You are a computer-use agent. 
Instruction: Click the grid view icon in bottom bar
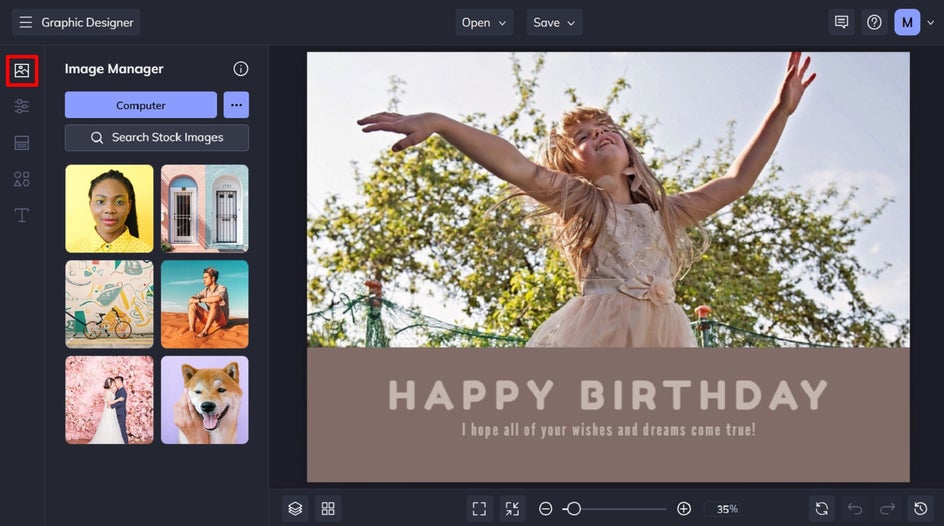328,508
